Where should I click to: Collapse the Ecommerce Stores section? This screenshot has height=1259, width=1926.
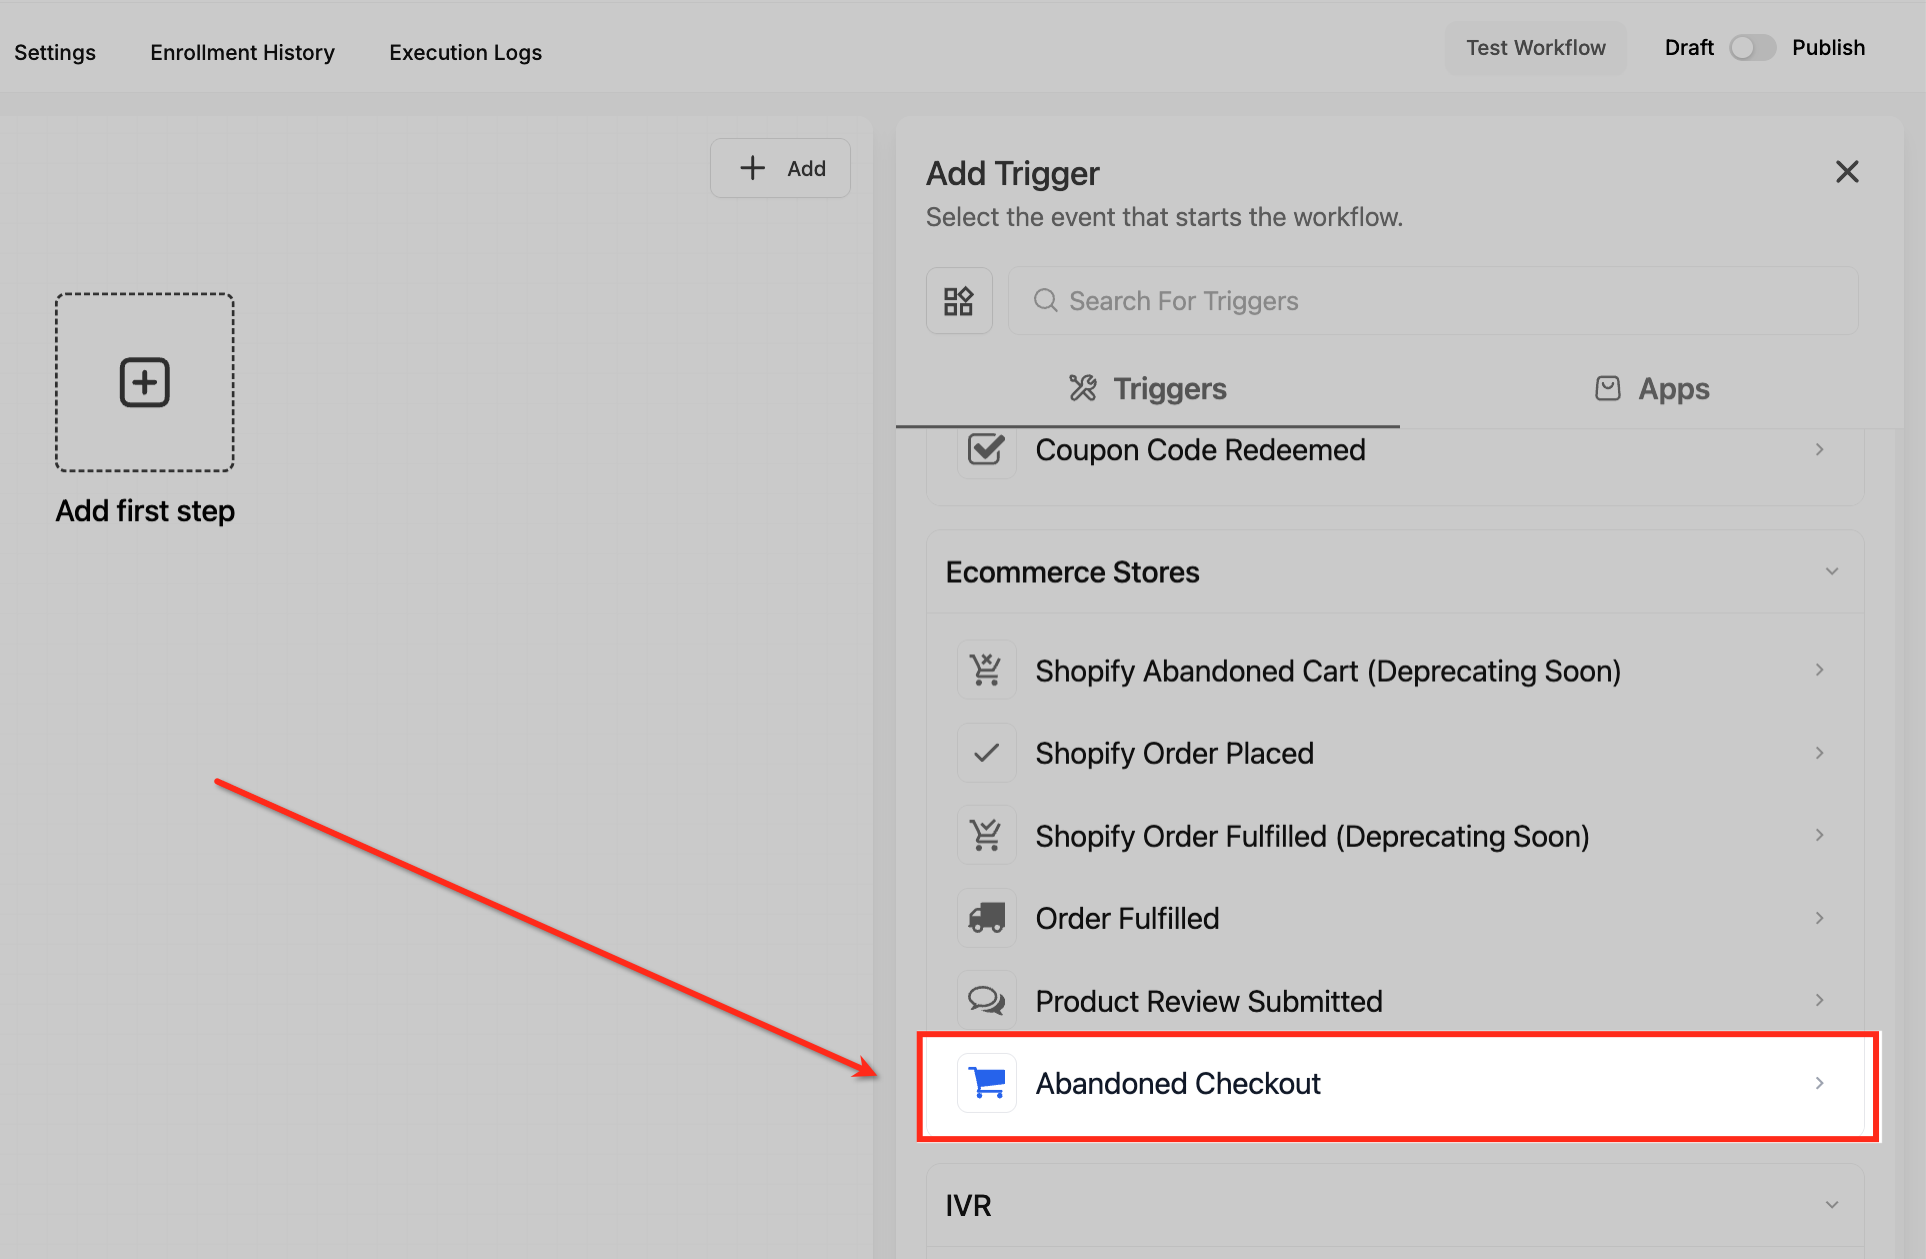[x=1831, y=572]
